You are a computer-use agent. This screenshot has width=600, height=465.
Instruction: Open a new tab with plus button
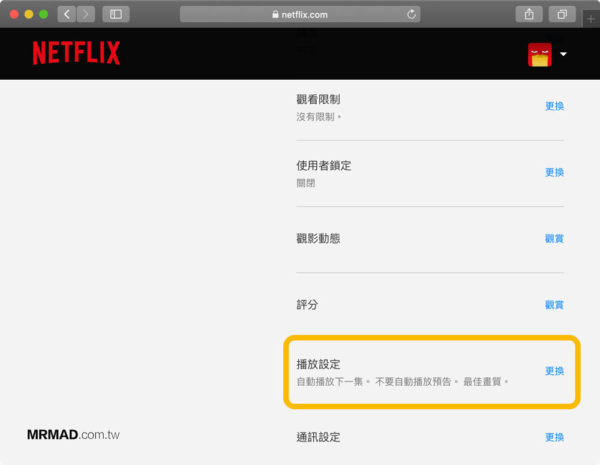coord(591,19)
